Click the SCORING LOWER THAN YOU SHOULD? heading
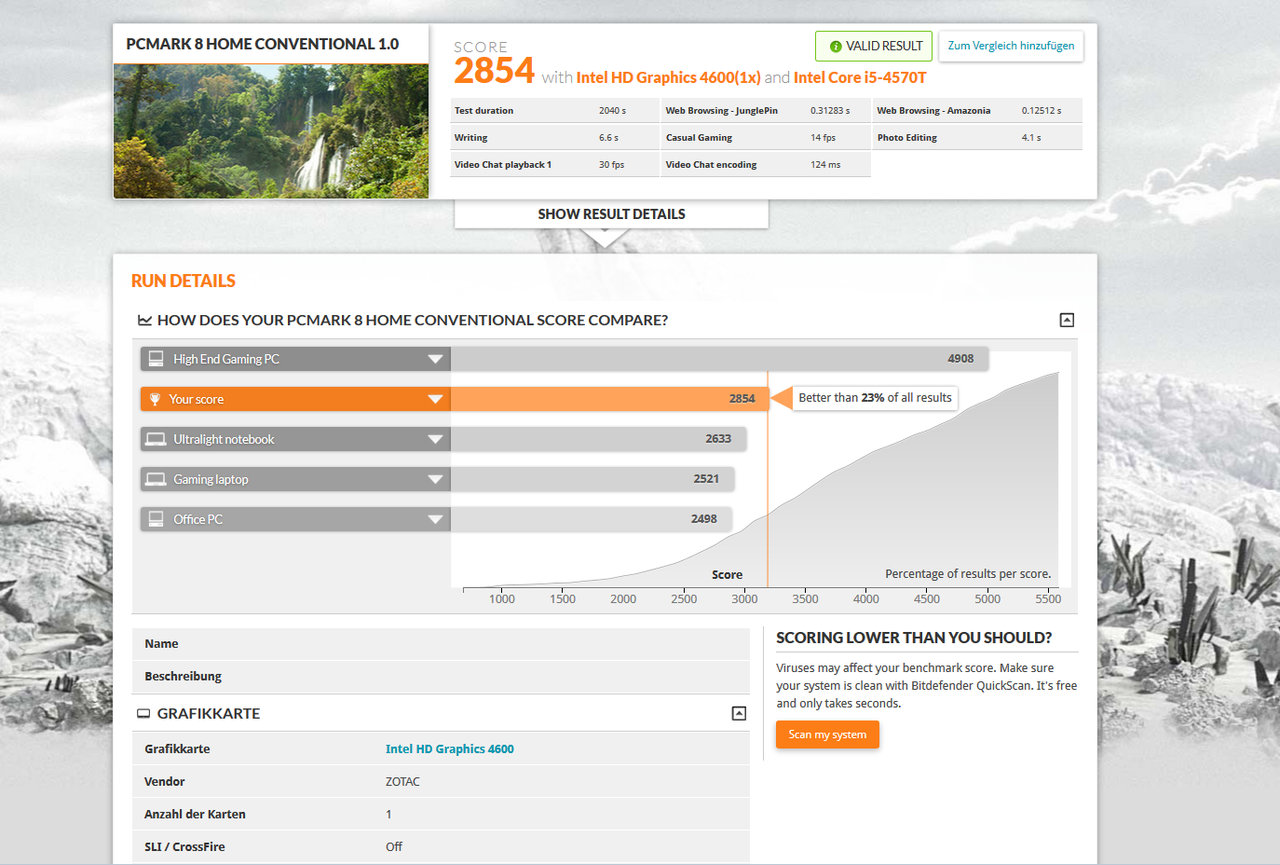Screen dimensions: 1280x865 coord(914,638)
